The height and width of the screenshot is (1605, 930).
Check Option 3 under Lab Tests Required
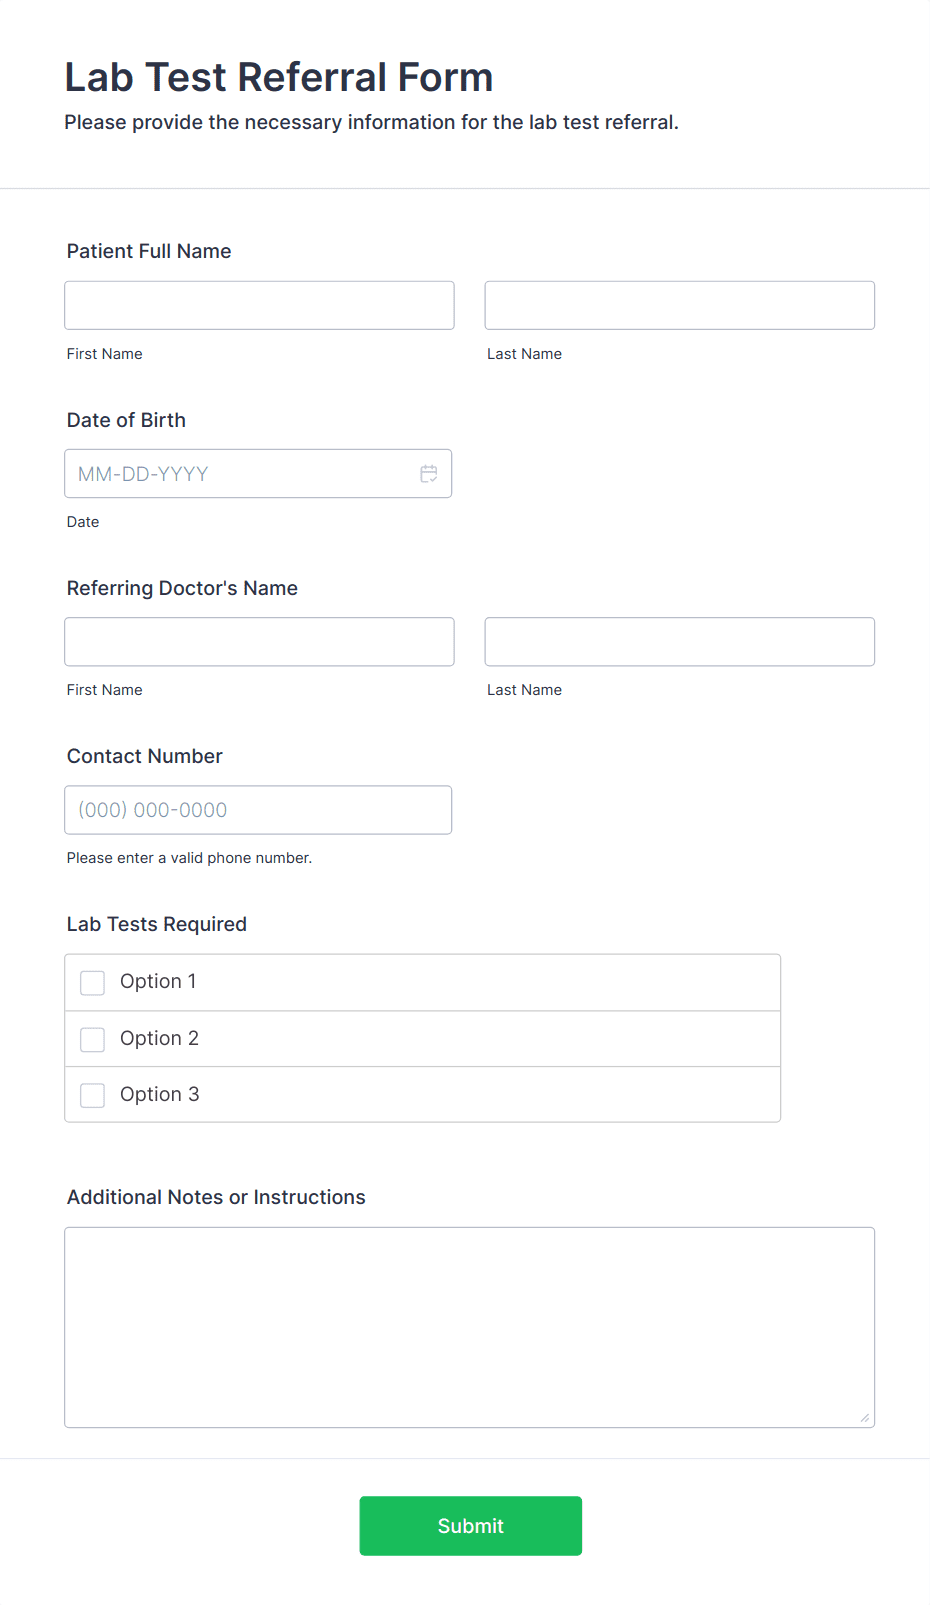coord(92,1095)
